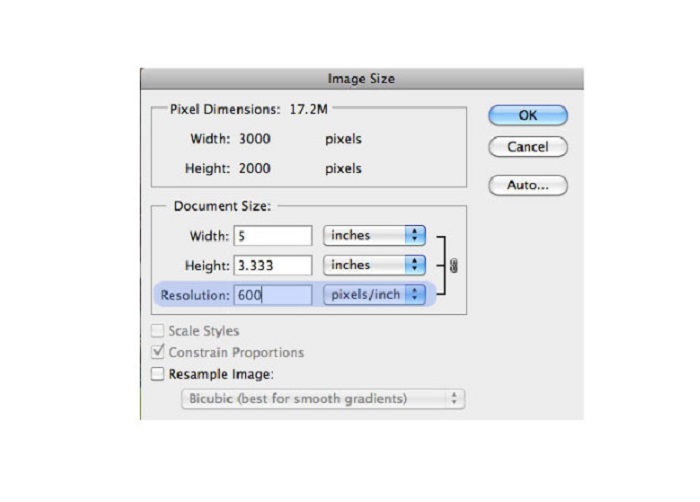Screen dimensions: 700x502
Task: Click the Pixel Dimensions width value 3000
Action: pos(254,139)
